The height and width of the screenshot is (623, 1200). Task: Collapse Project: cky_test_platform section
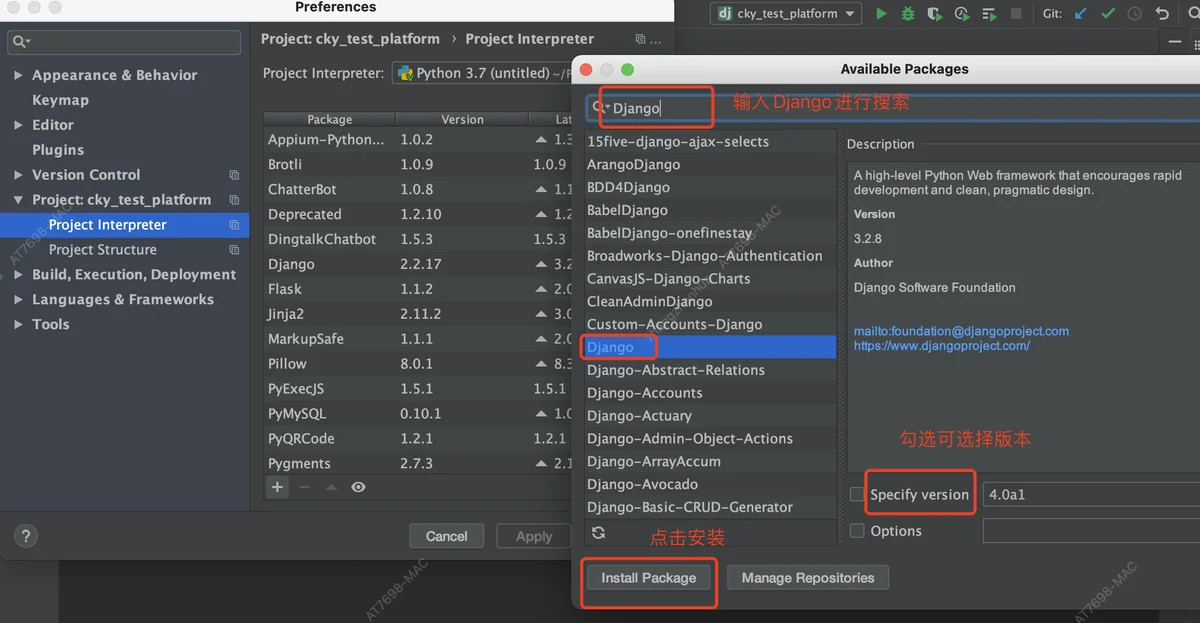pos(18,200)
